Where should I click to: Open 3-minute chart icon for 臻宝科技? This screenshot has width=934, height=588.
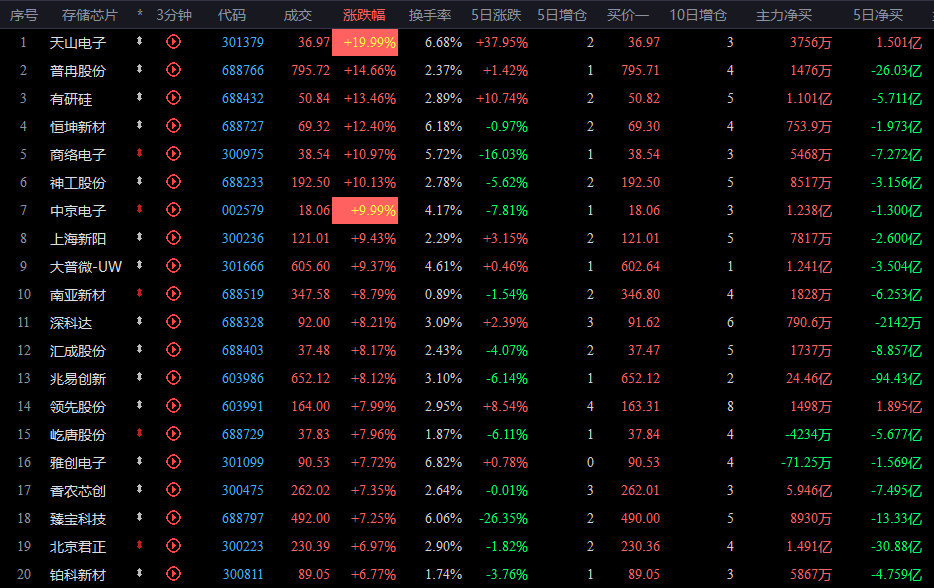(173, 518)
